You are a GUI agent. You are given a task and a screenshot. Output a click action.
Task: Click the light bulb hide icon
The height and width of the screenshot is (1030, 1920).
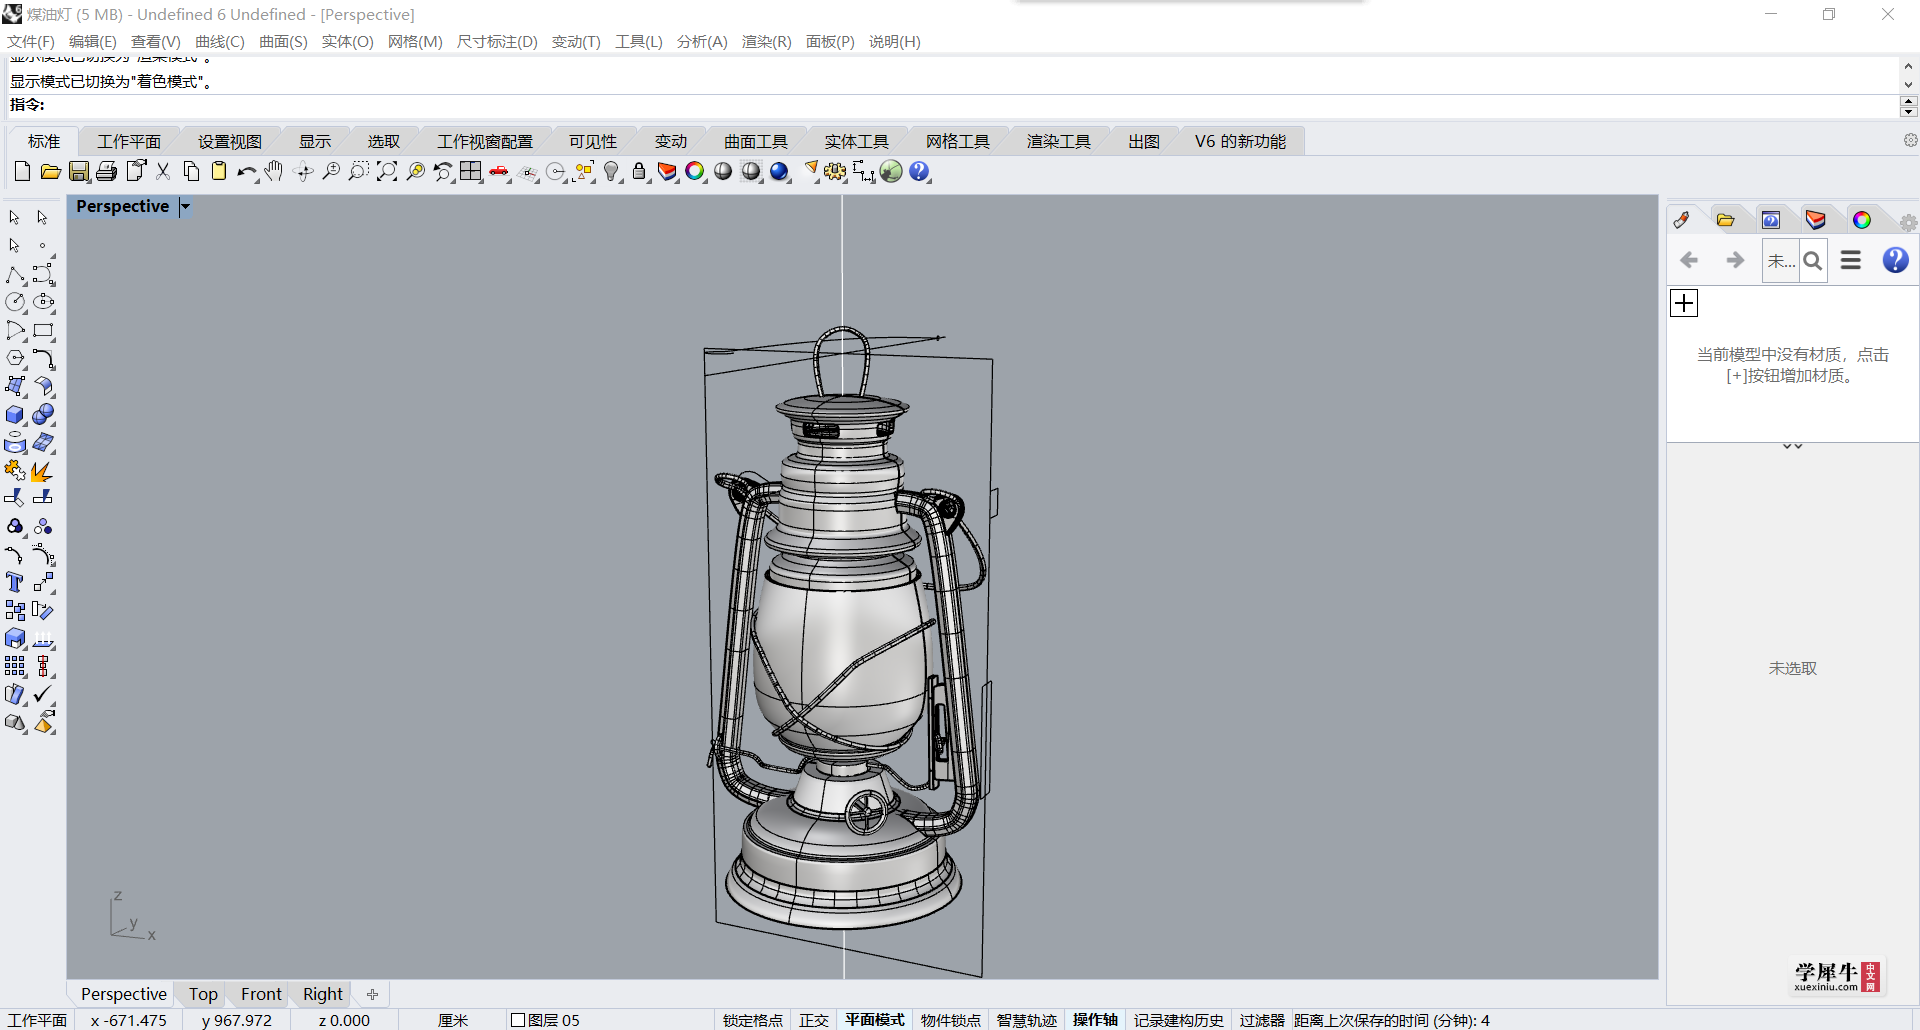pos(612,172)
